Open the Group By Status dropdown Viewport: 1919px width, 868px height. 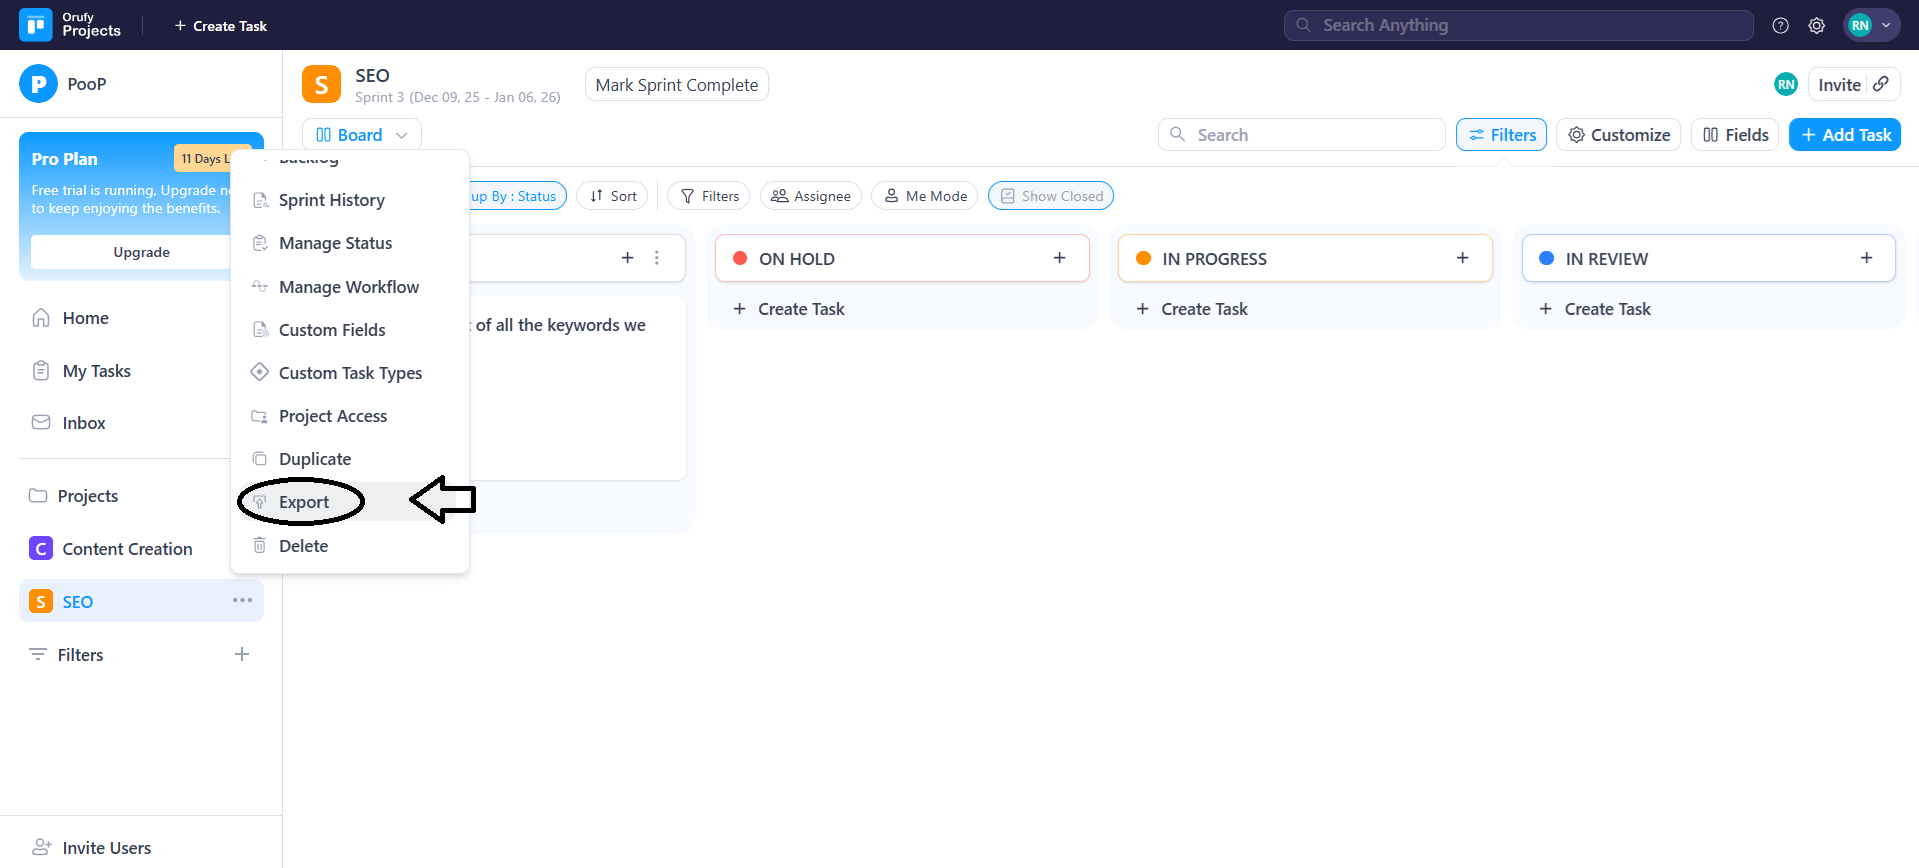point(517,196)
